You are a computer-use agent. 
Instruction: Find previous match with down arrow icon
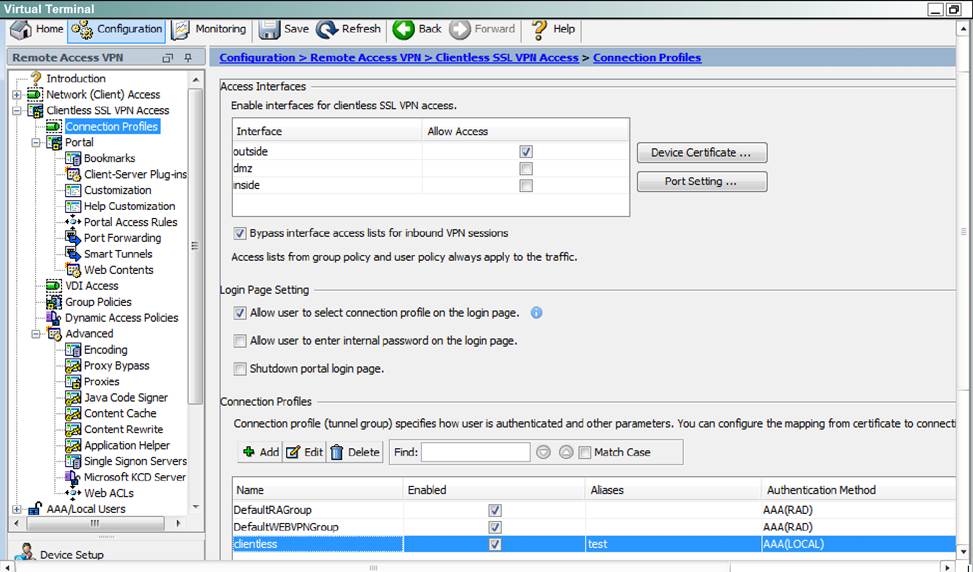(x=543, y=452)
